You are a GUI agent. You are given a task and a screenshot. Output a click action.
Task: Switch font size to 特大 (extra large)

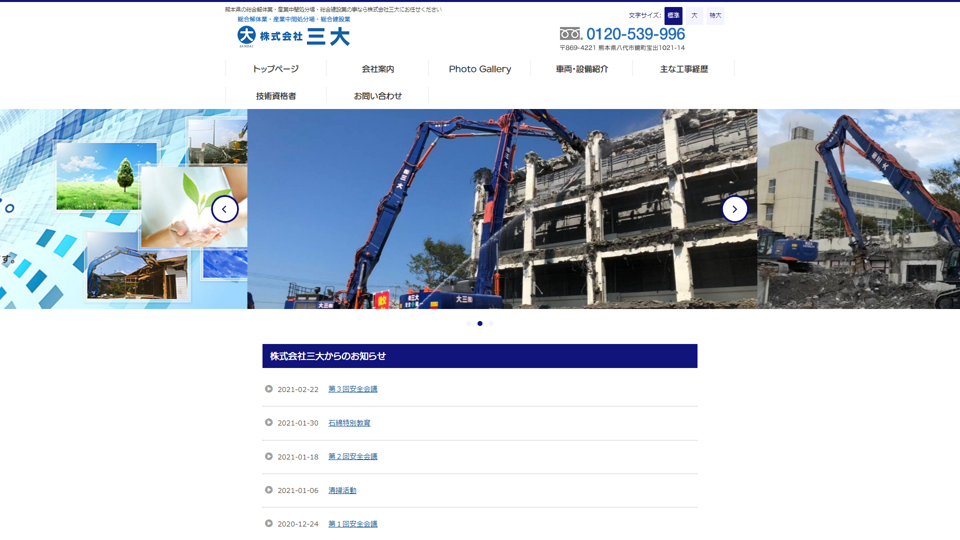tap(715, 16)
